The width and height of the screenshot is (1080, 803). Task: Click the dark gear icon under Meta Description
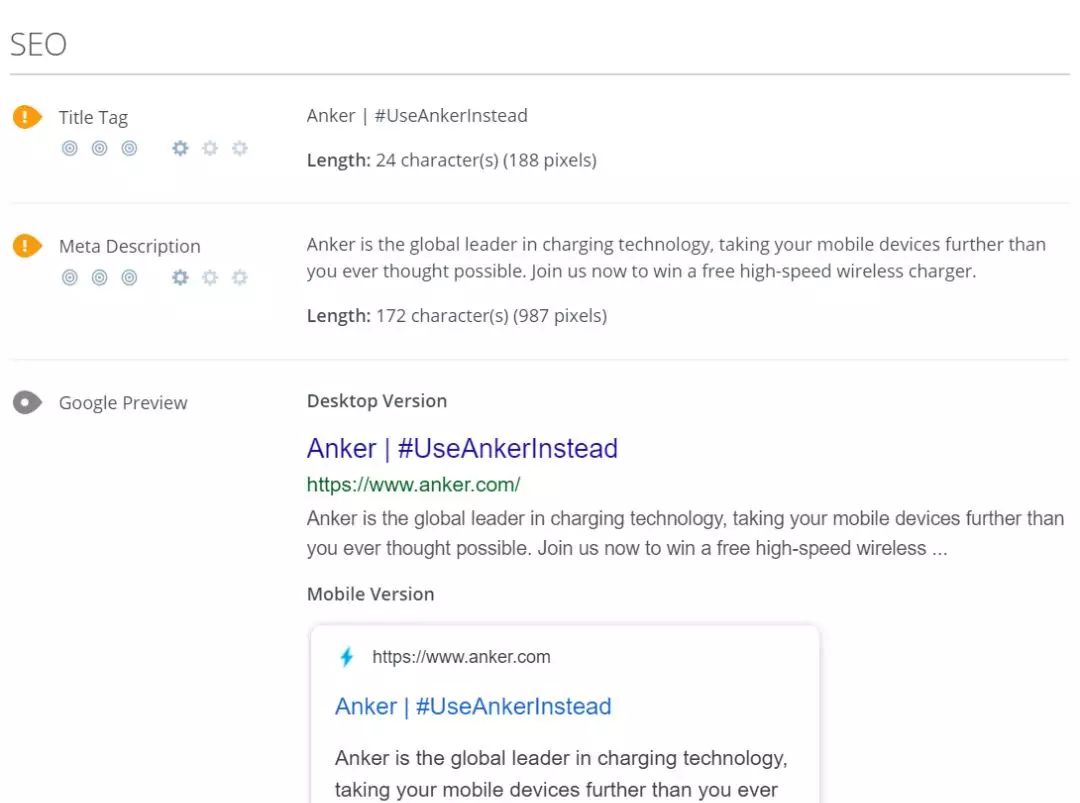180,277
